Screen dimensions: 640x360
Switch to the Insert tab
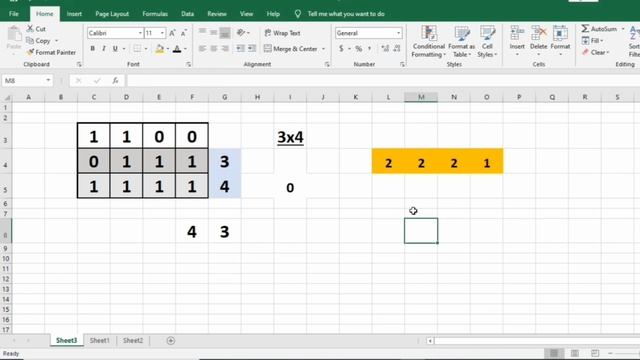pyautogui.click(x=74, y=14)
